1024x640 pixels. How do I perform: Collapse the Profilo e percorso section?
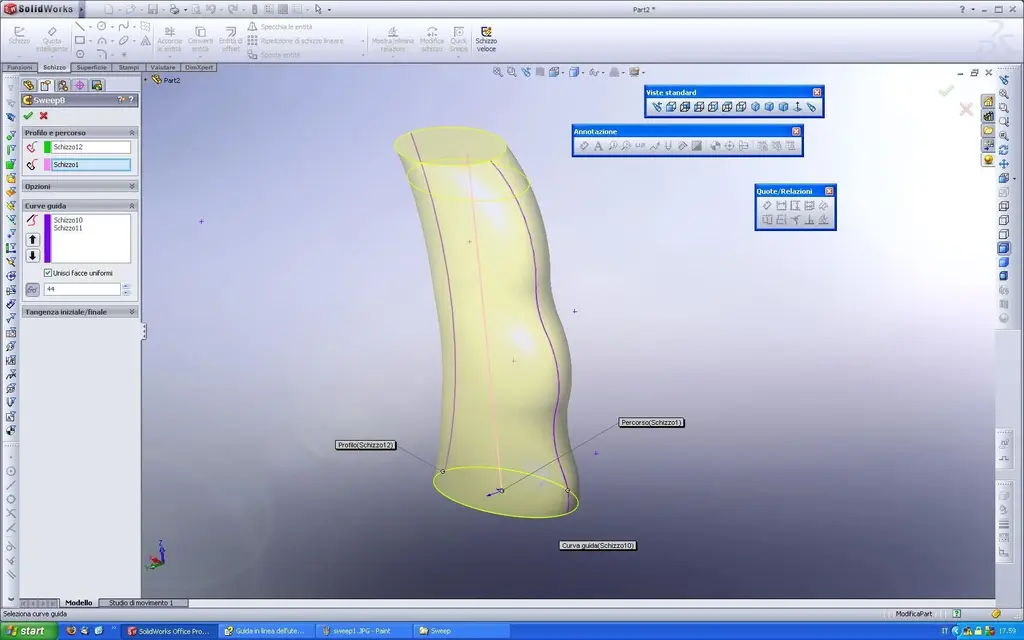point(131,132)
